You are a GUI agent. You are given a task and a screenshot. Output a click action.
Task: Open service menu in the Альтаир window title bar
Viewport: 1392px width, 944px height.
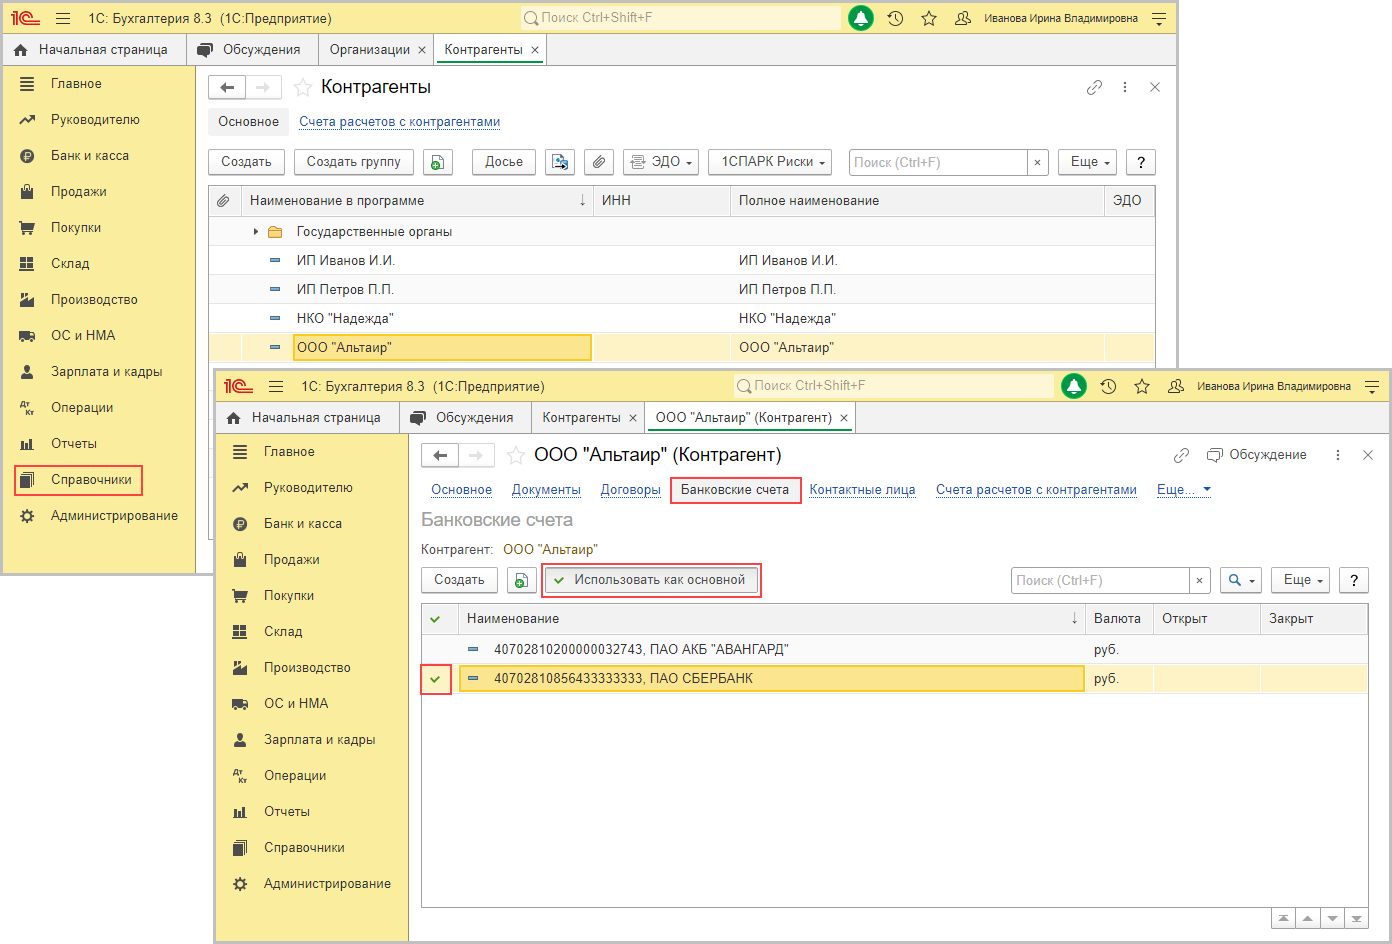click(x=1372, y=386)
